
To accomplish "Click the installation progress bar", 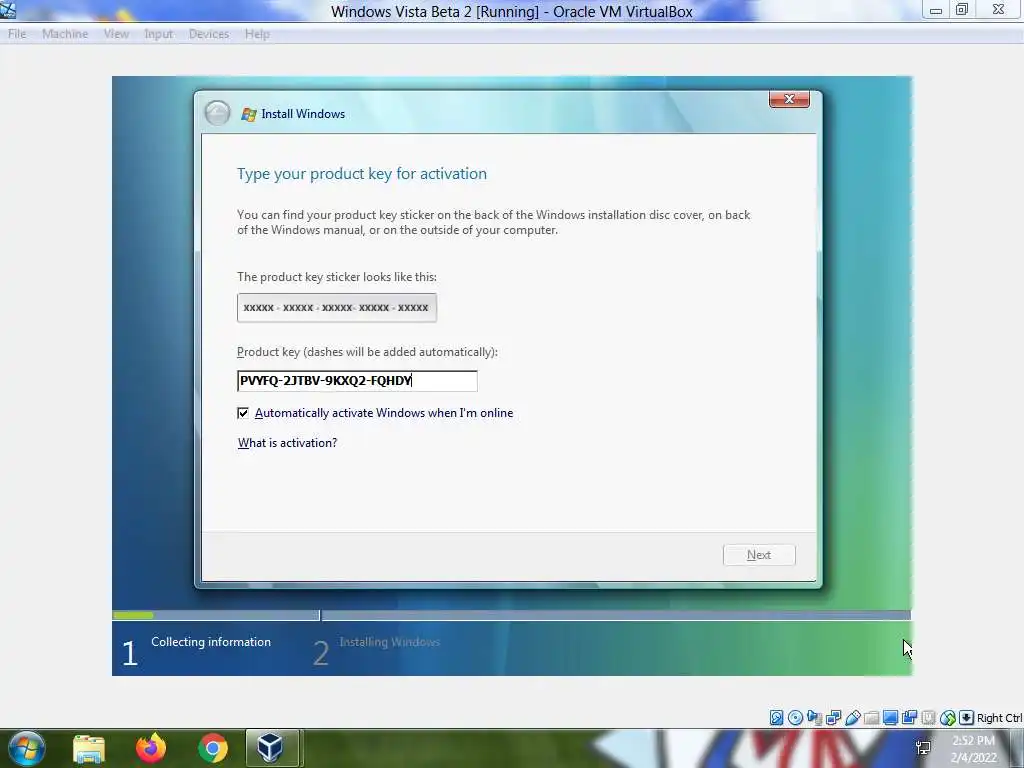I will pos(511,615).
